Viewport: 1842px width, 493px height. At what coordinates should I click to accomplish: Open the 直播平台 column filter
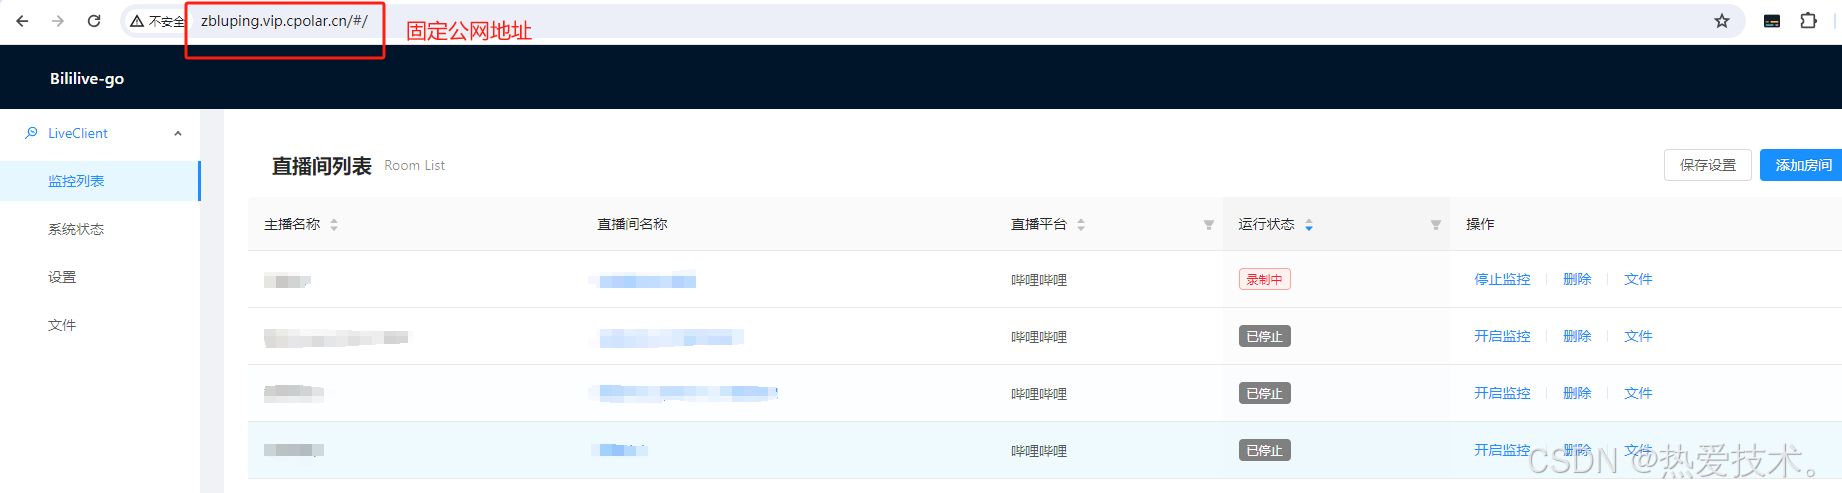(1208, 225)
